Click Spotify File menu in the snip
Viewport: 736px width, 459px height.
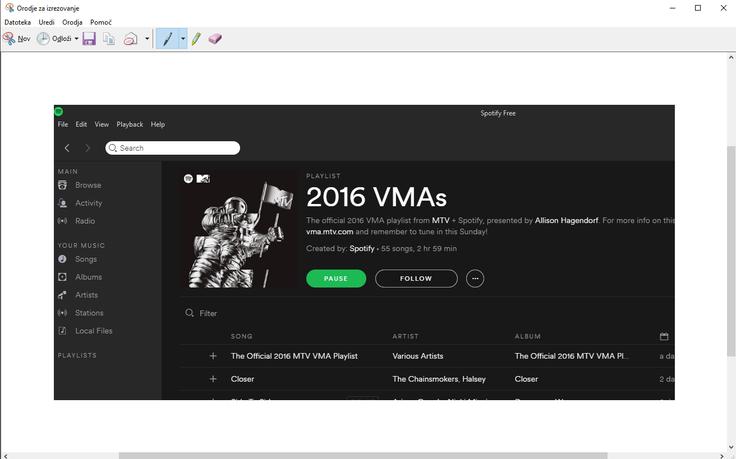63,124
